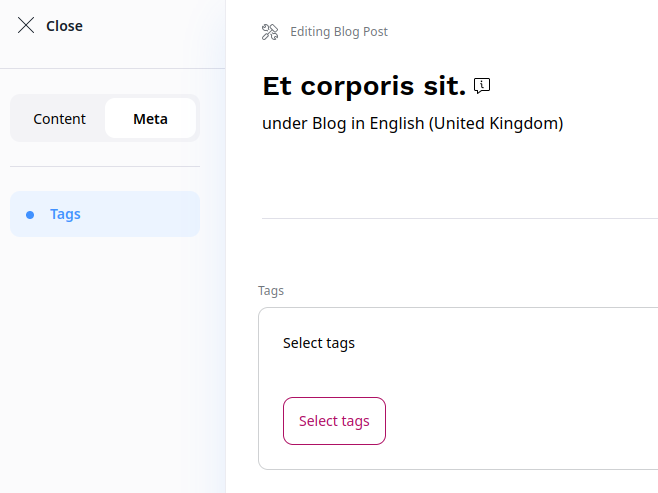Switch to the Content tab
Screen dimensions: 658x493
(x=59, y=118)
